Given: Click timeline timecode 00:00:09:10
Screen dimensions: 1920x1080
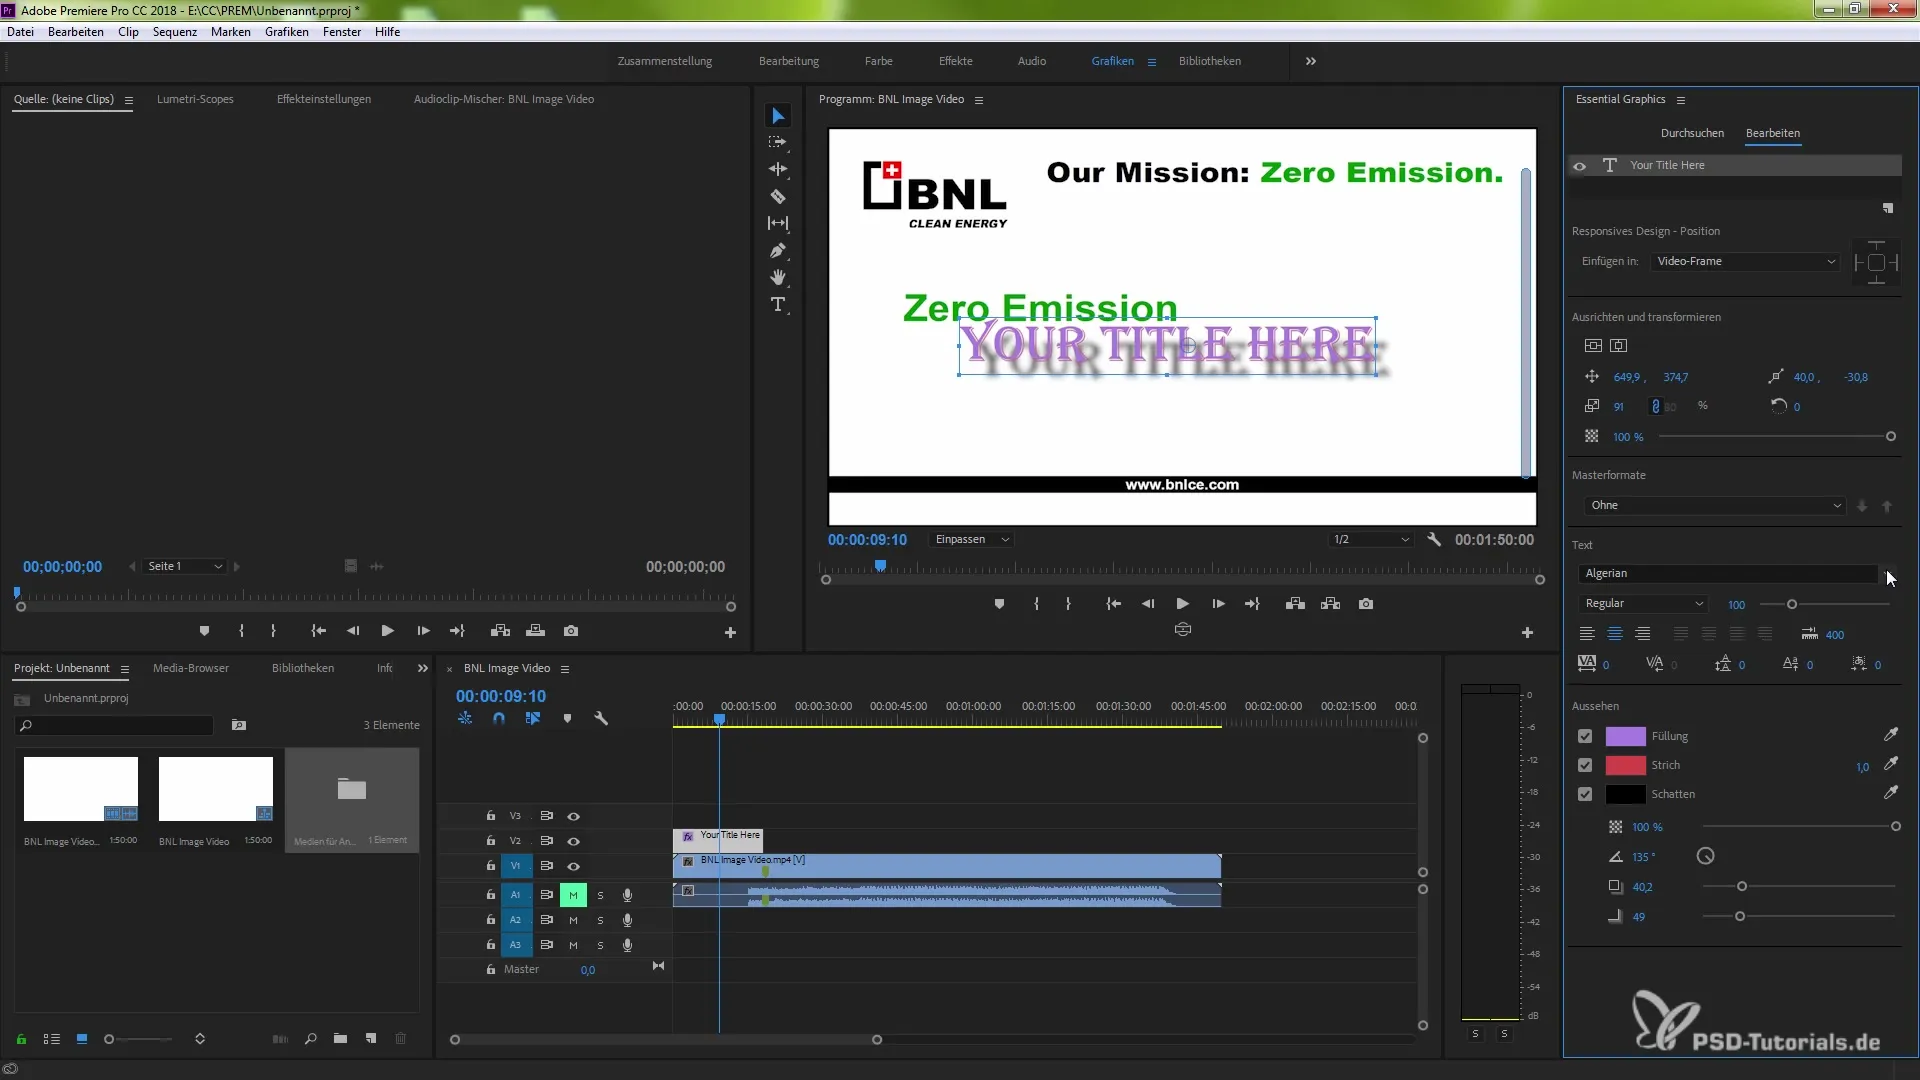Looking at the screenshot, I should pyautogui.click(x=501, y=696).
